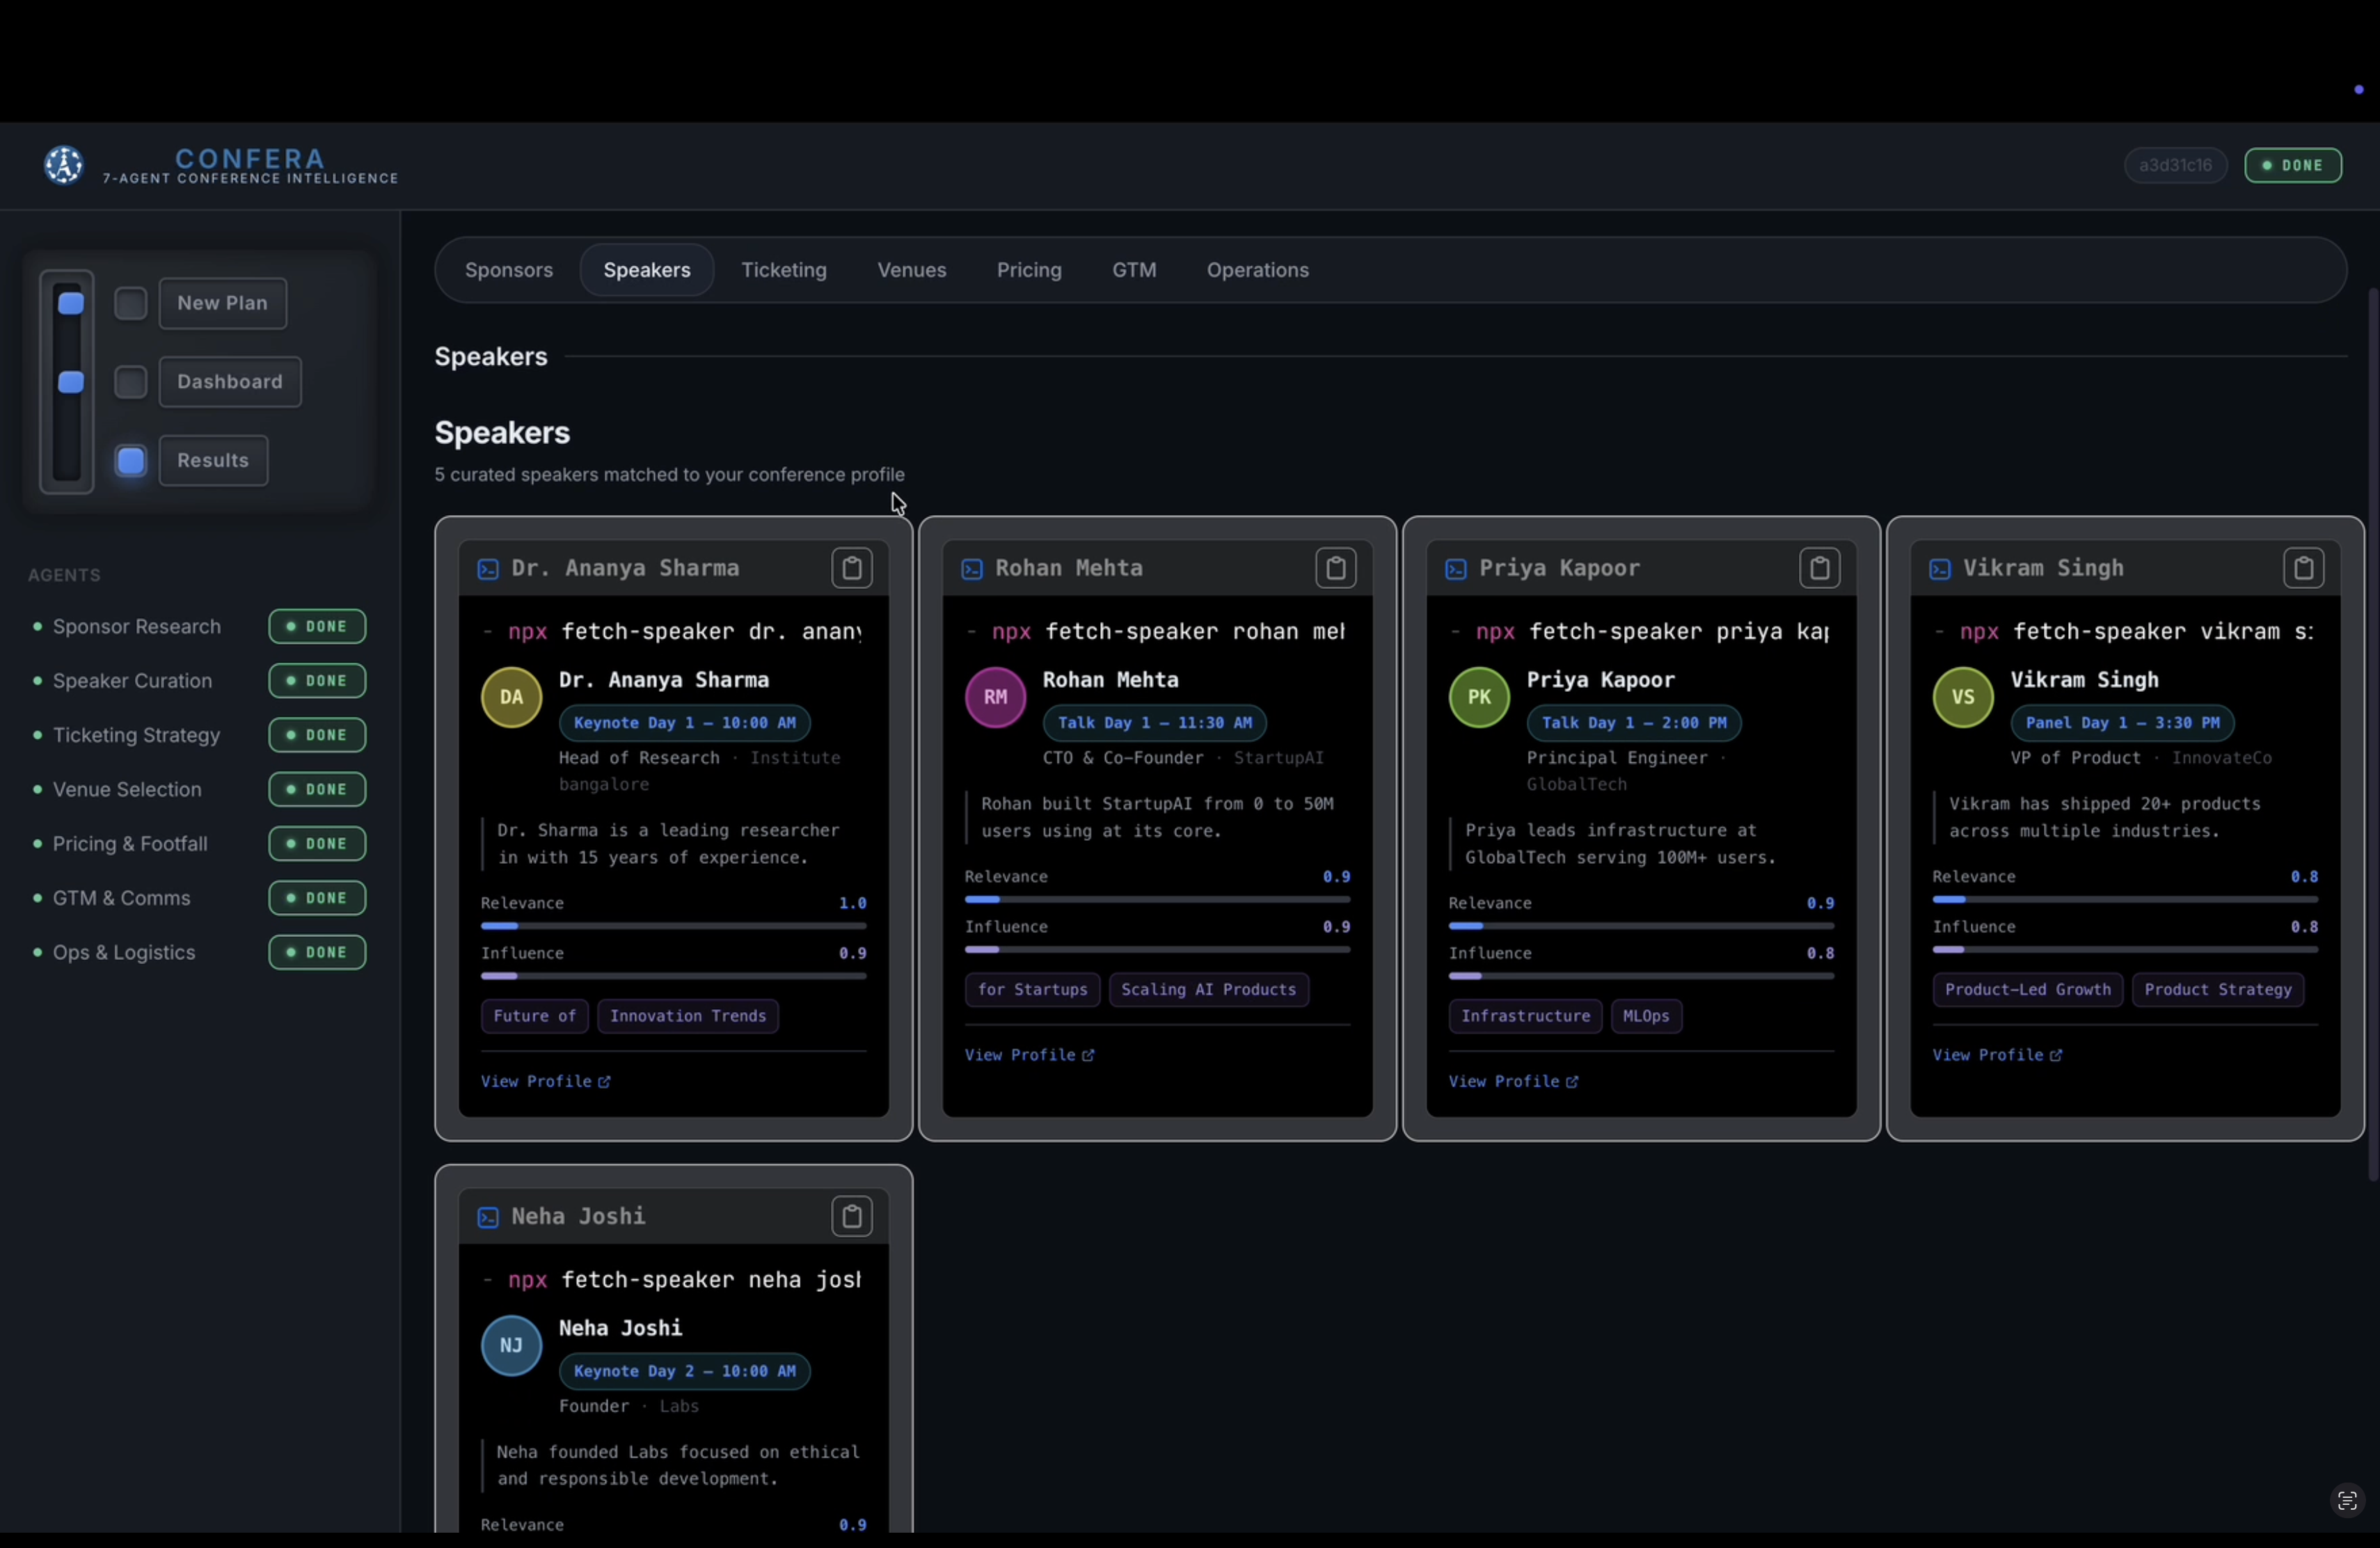This screenshot has height=1548, width=2380.
Task: Click terminal icon beside Vikram Singh title
Action: [1940, 569]
